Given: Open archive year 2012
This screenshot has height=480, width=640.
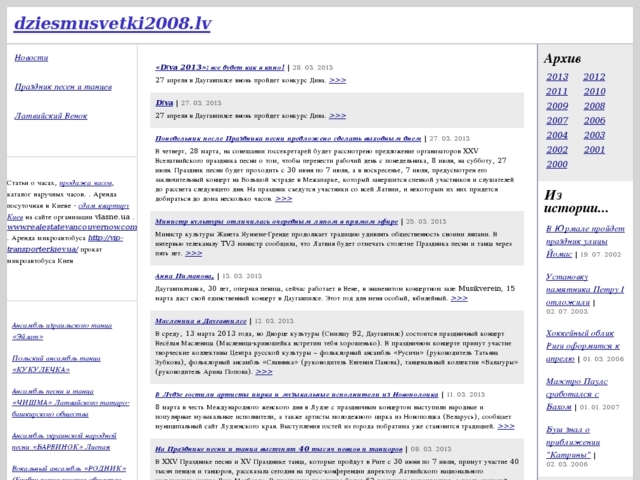Looking at the screenshot, I should point(594,77).
